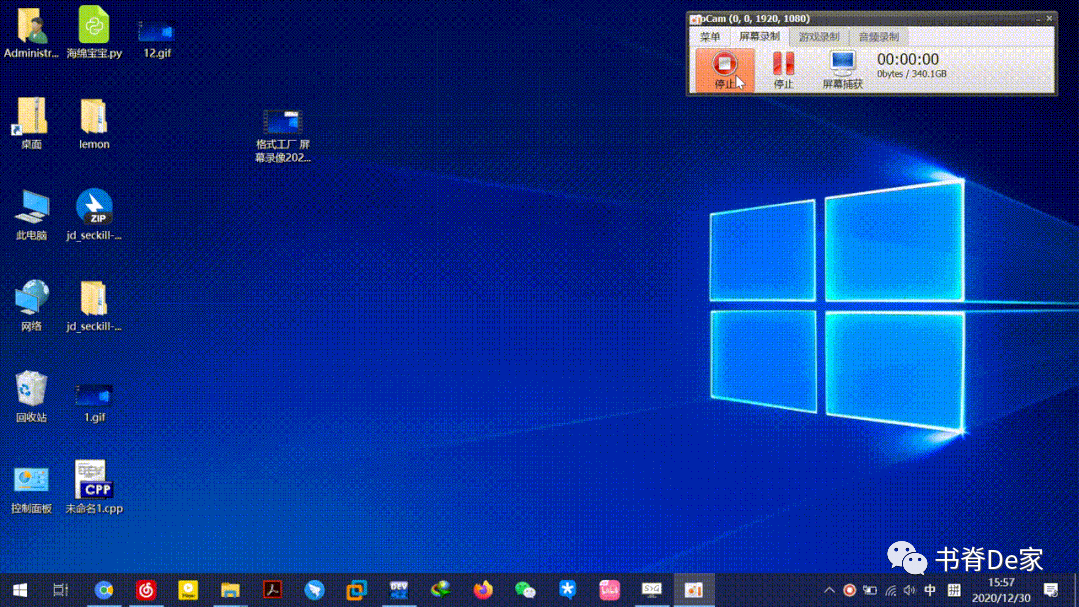Viewport: 1079px width, 607px height.
Task: Close the oCam window
Action: [x=1049, y=19]
